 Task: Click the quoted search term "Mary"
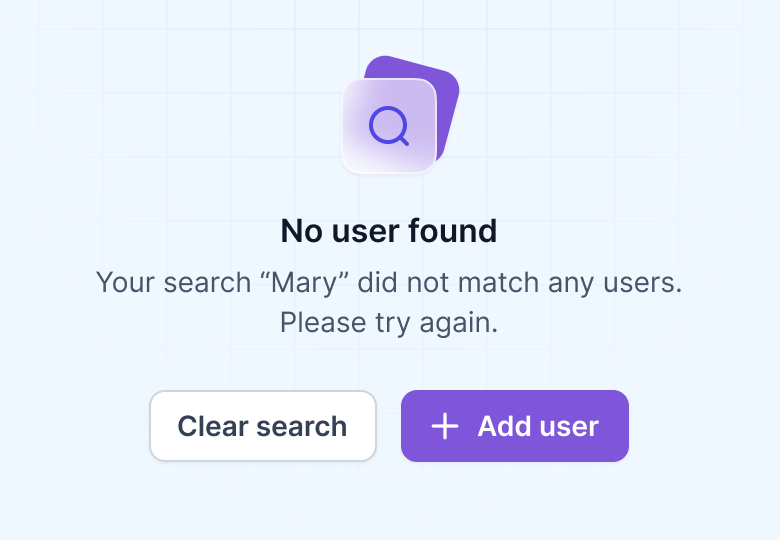(x=307, y=283)
